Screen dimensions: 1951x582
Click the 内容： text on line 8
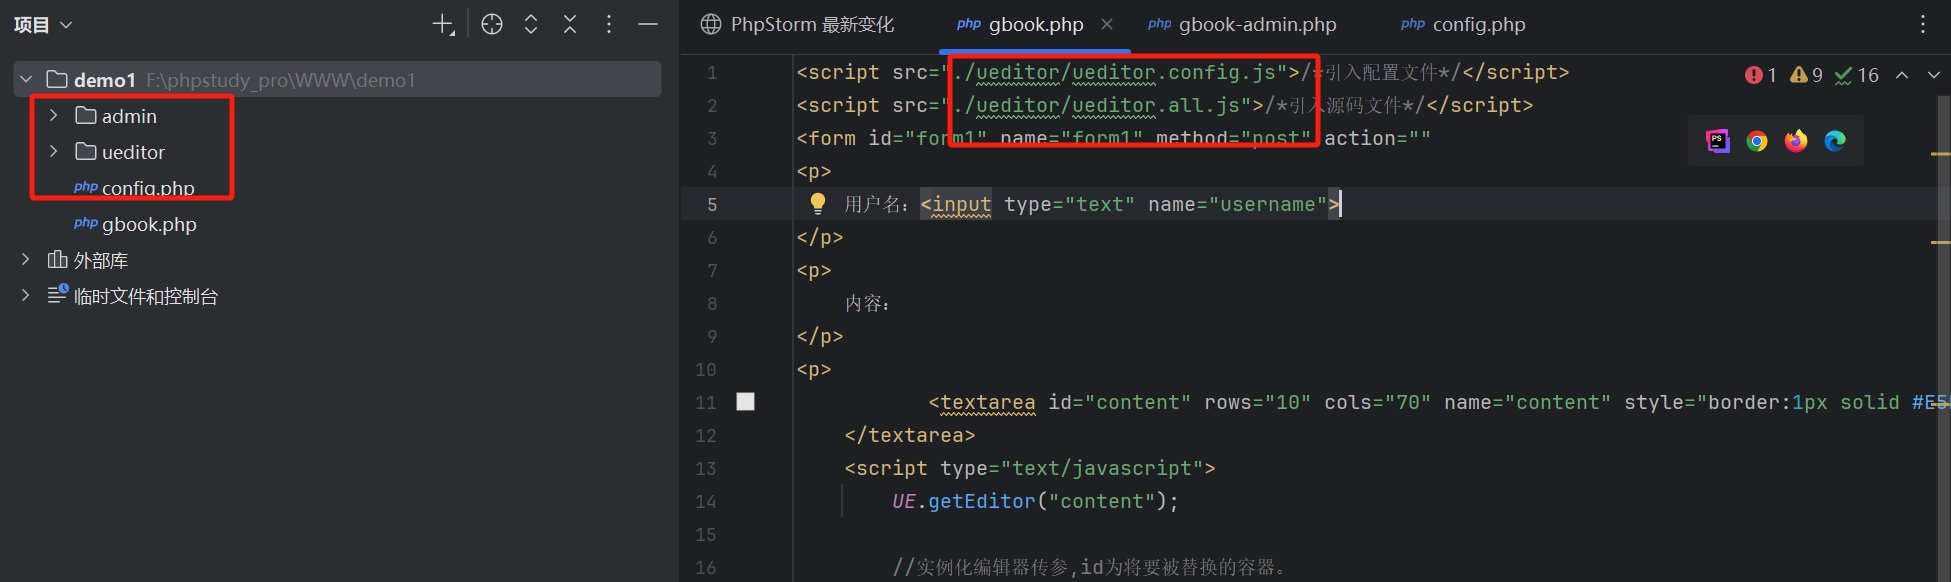(867, 304)
